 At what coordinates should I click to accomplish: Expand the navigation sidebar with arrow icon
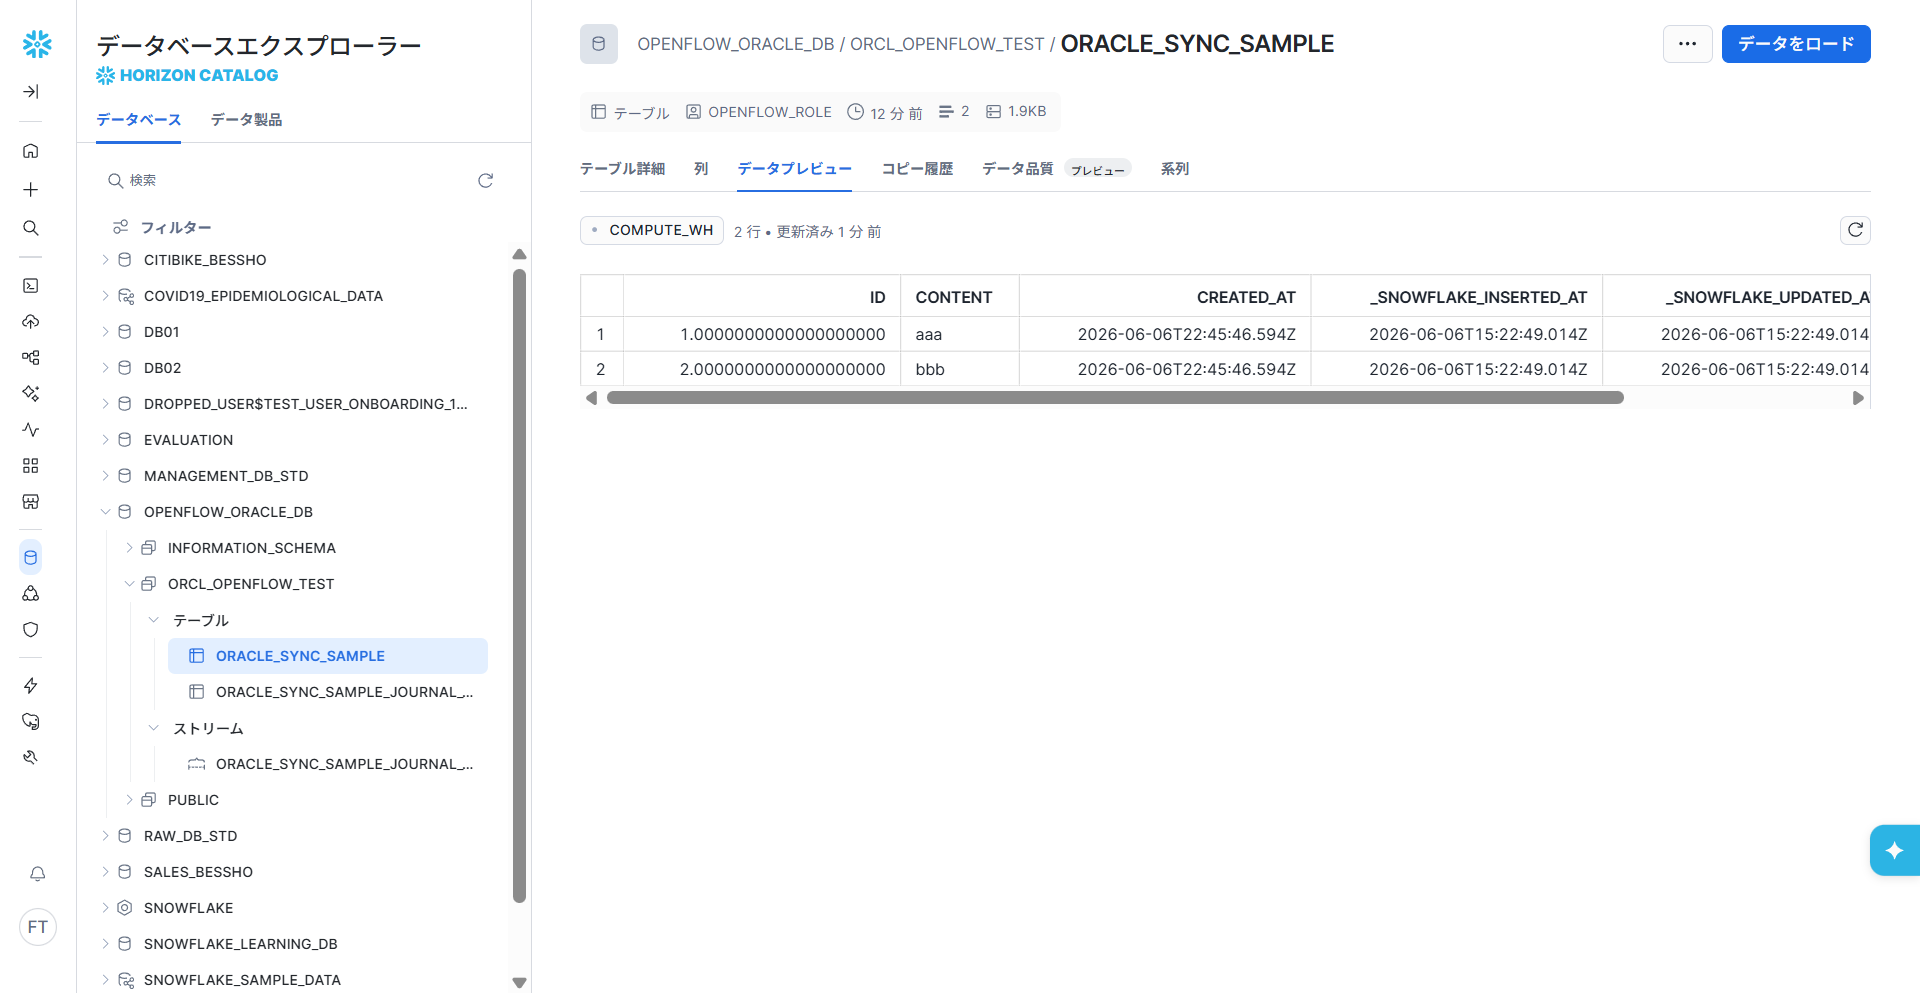point(31,92)
